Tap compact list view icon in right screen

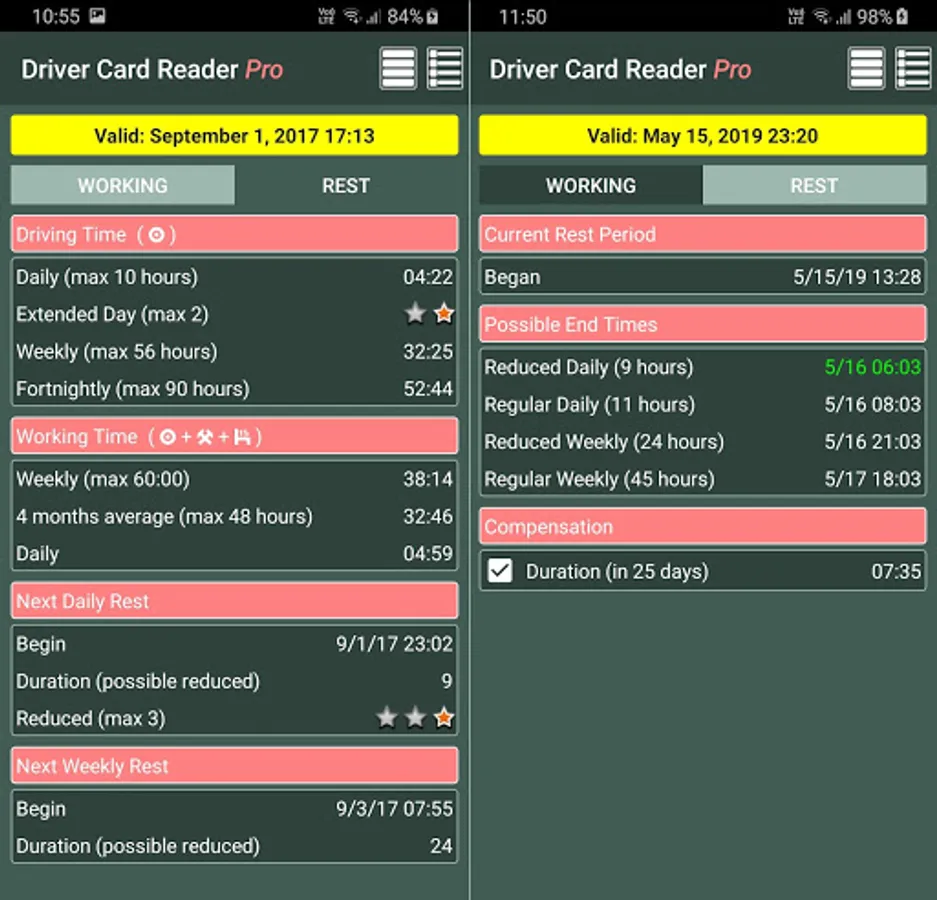point(866,69)
